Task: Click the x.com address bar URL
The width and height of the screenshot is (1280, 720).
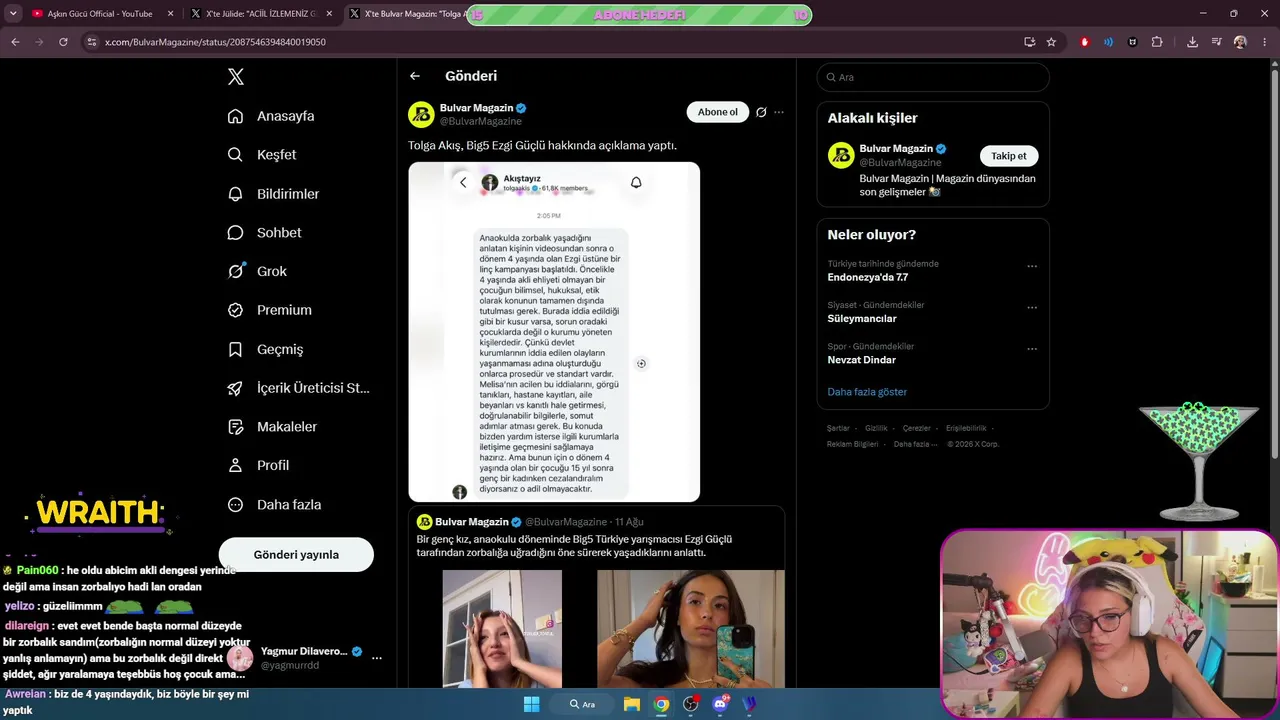Action: pyautogui.click(x=215, y=42)
